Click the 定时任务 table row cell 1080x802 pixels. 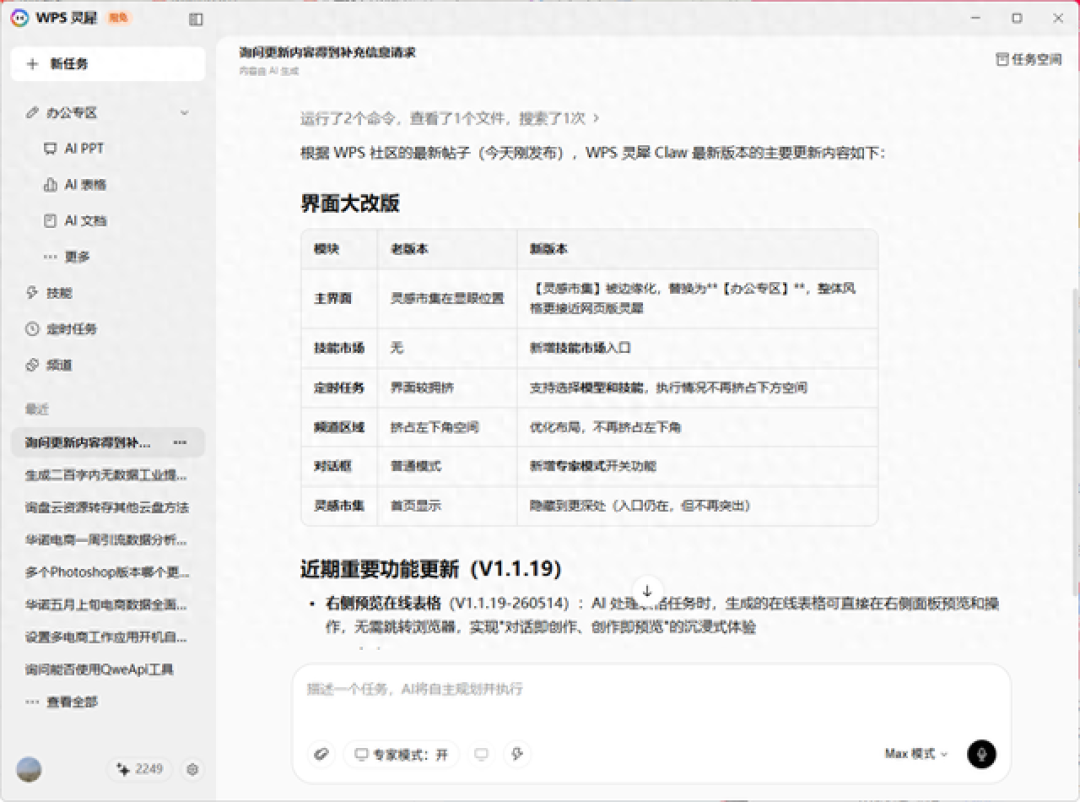click(x=339, y=388)
